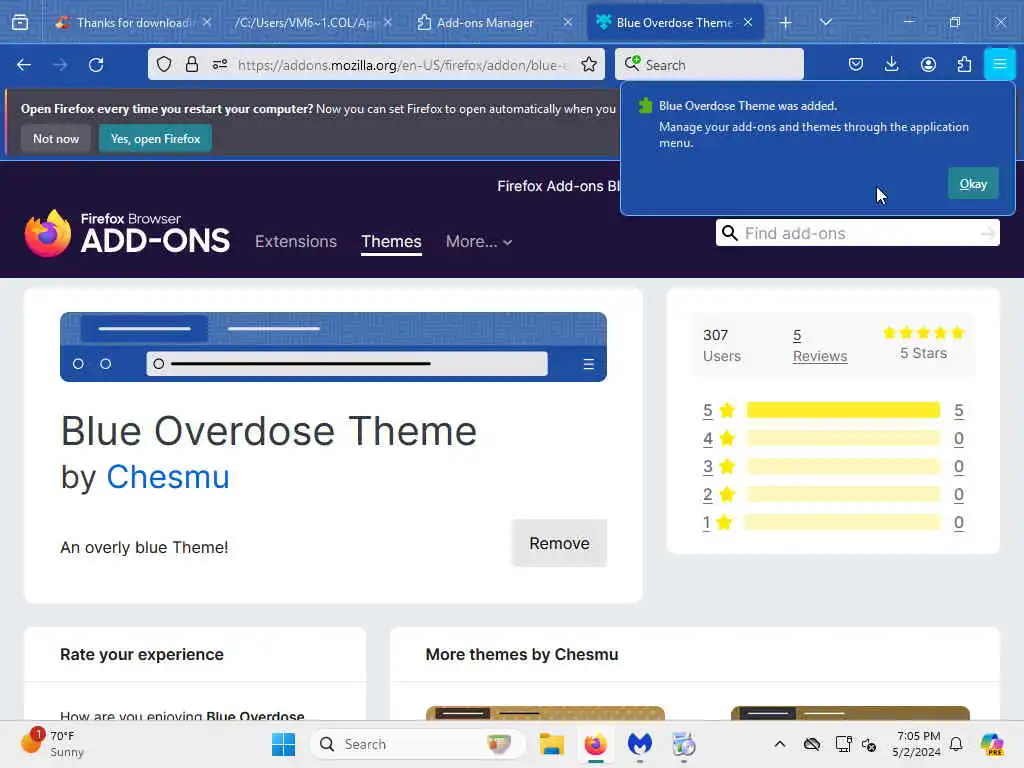Open Firefox View icon in tab strip
1024x768 pixels.
click(x=20, y=23)
